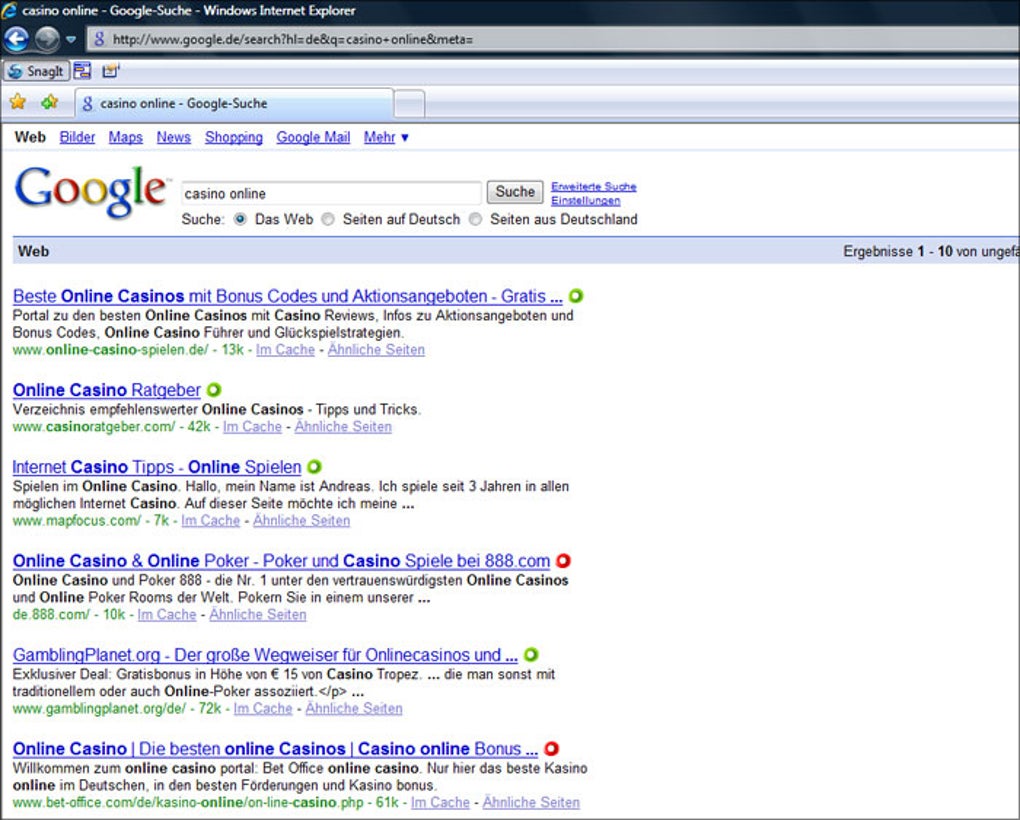Click the www.casinoratgeber.com green URL text
1020x820 pixels.
[94, 427]
